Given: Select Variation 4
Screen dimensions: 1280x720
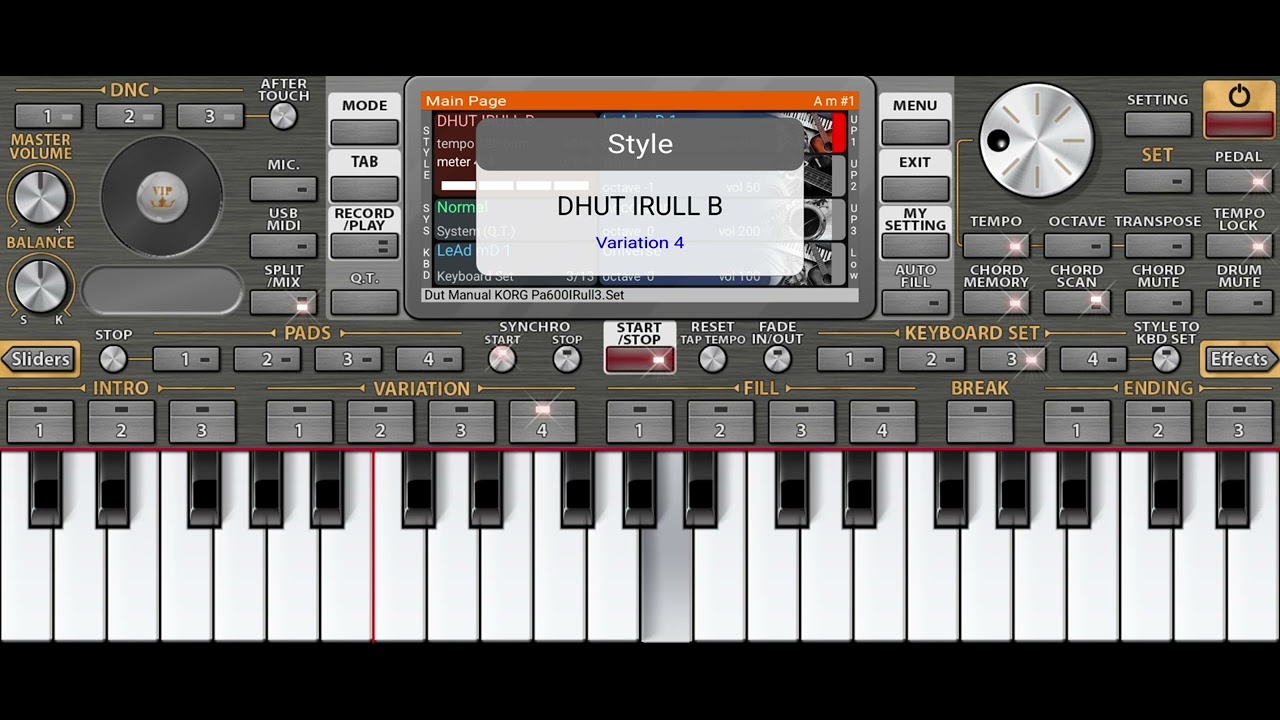Looking at the screenshot, I should (x=542, y=421).
